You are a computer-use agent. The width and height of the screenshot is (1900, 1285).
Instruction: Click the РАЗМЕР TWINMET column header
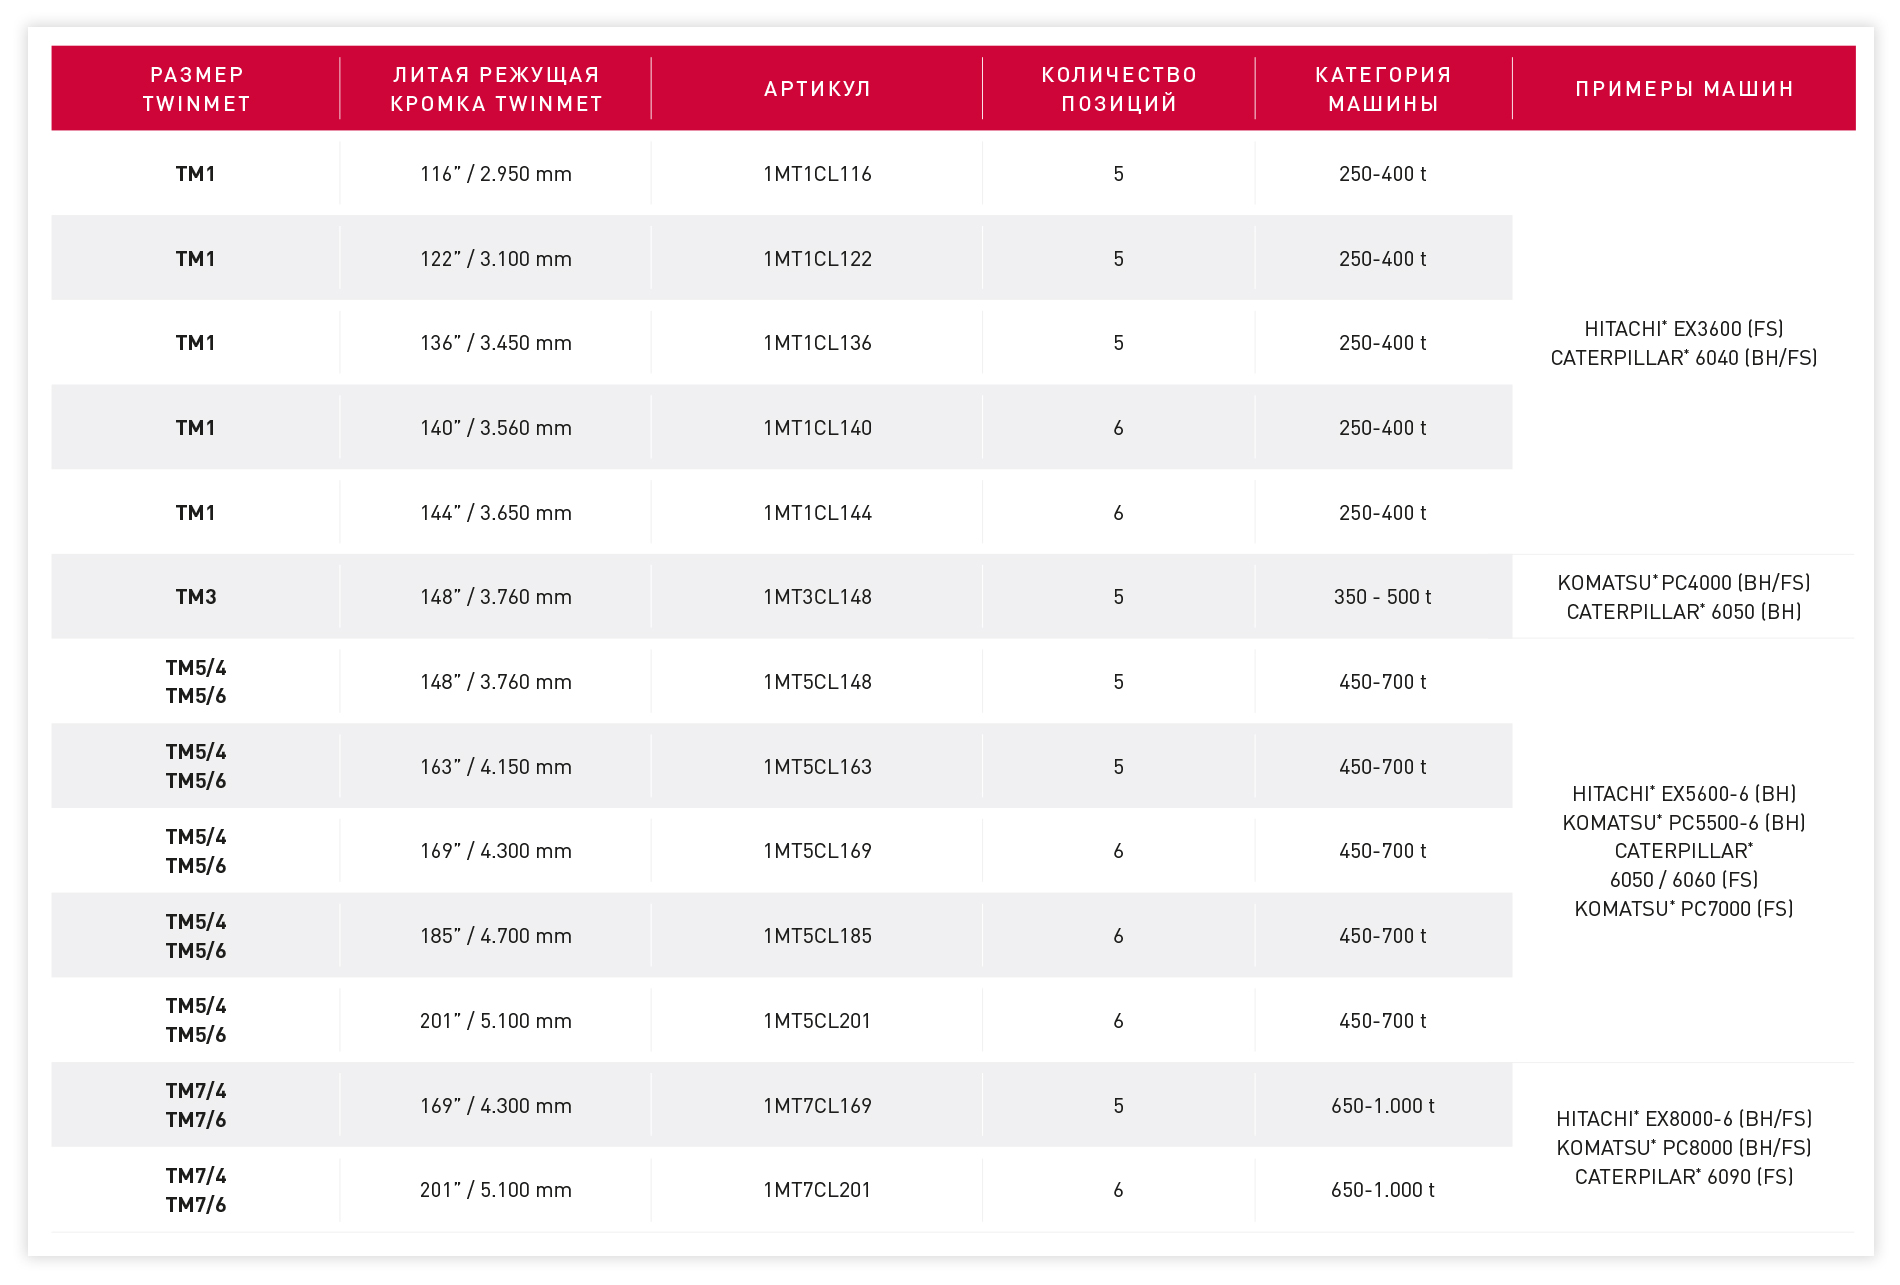pyautogui.click(x=196, y=89)
